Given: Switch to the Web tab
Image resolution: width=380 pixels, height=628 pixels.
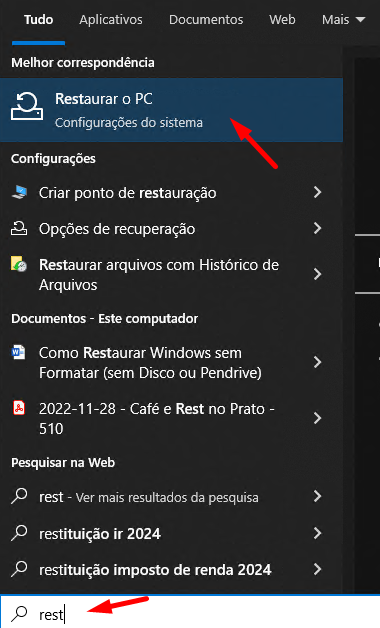Looking at the screenshot, I should [x=282, y=20].
